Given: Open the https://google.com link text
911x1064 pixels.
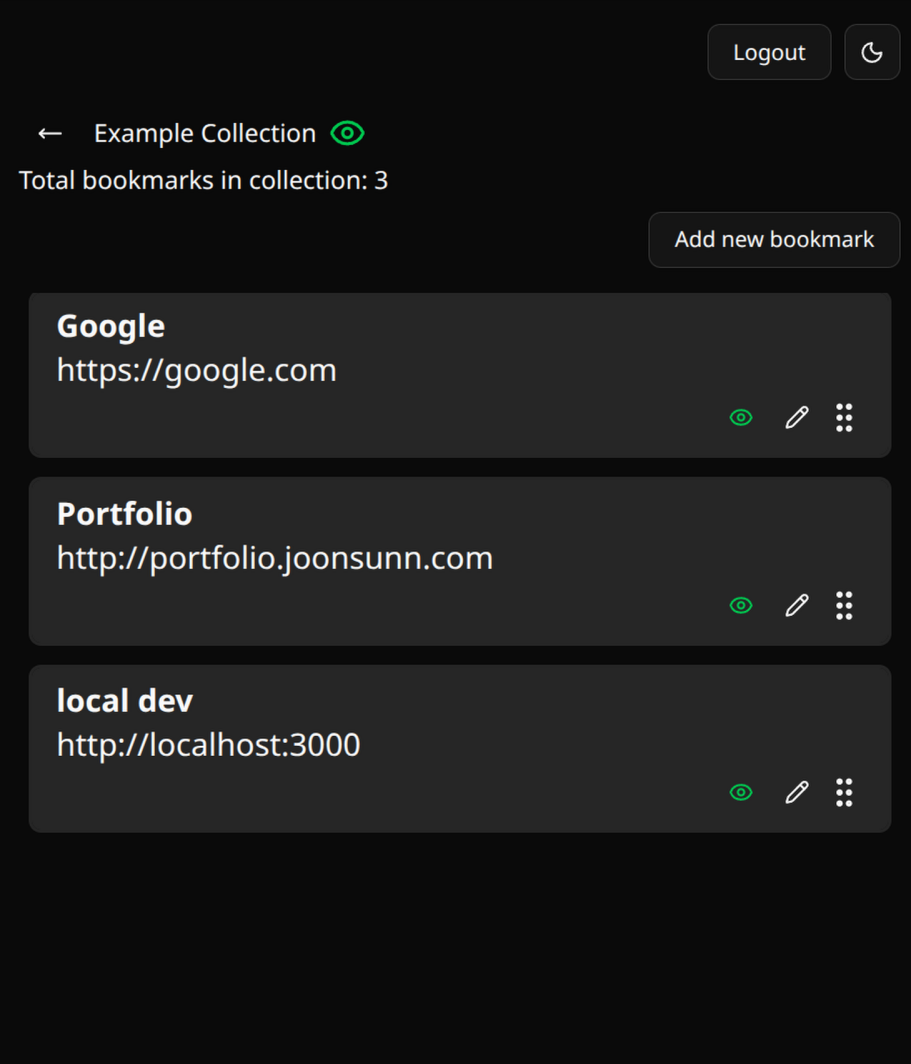Looking at the screenshot, I should coord(197,370).
